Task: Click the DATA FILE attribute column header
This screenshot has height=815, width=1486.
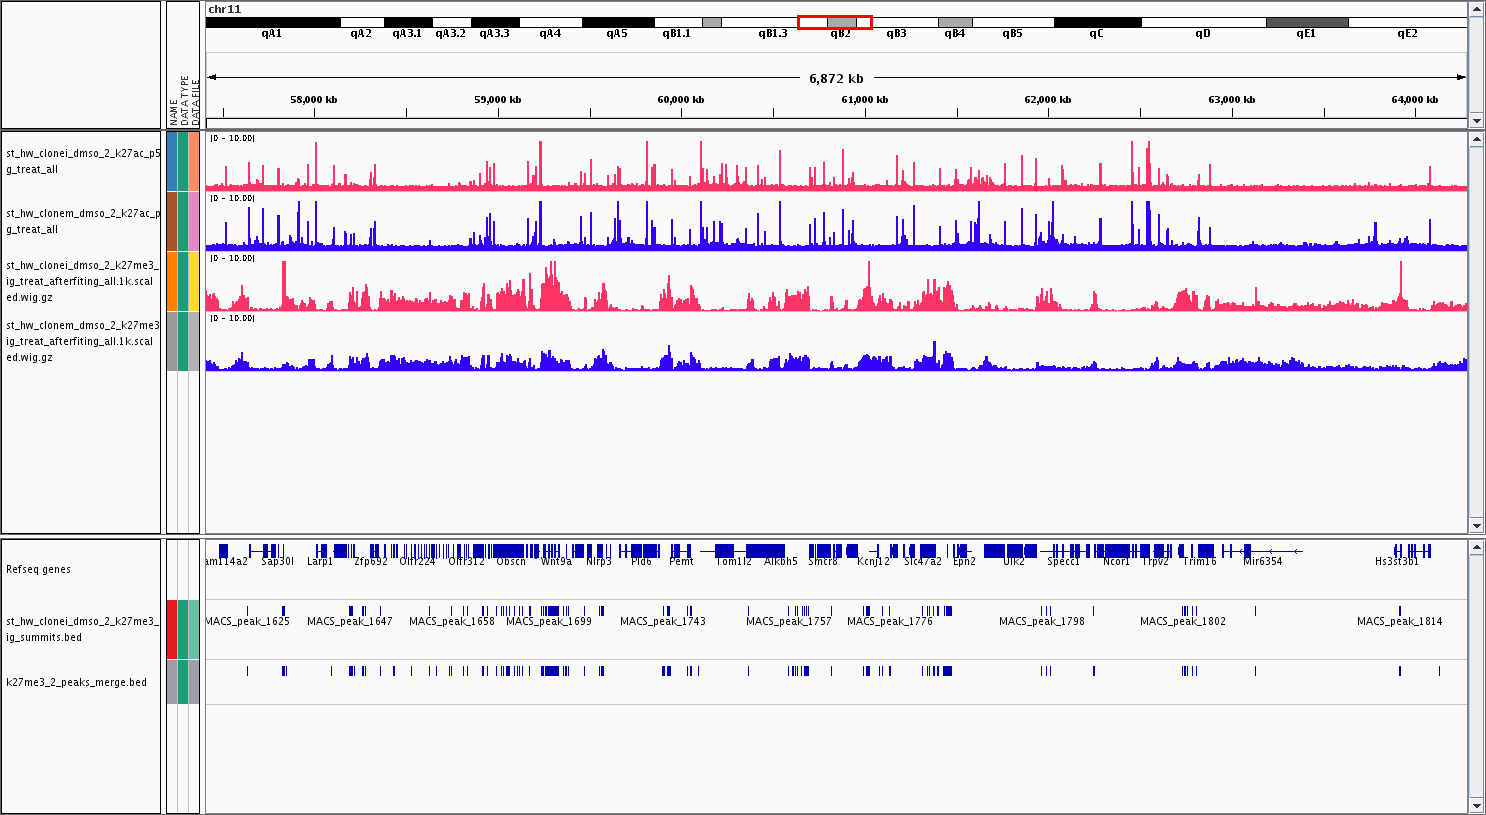Action: click(x=196, y=100)
